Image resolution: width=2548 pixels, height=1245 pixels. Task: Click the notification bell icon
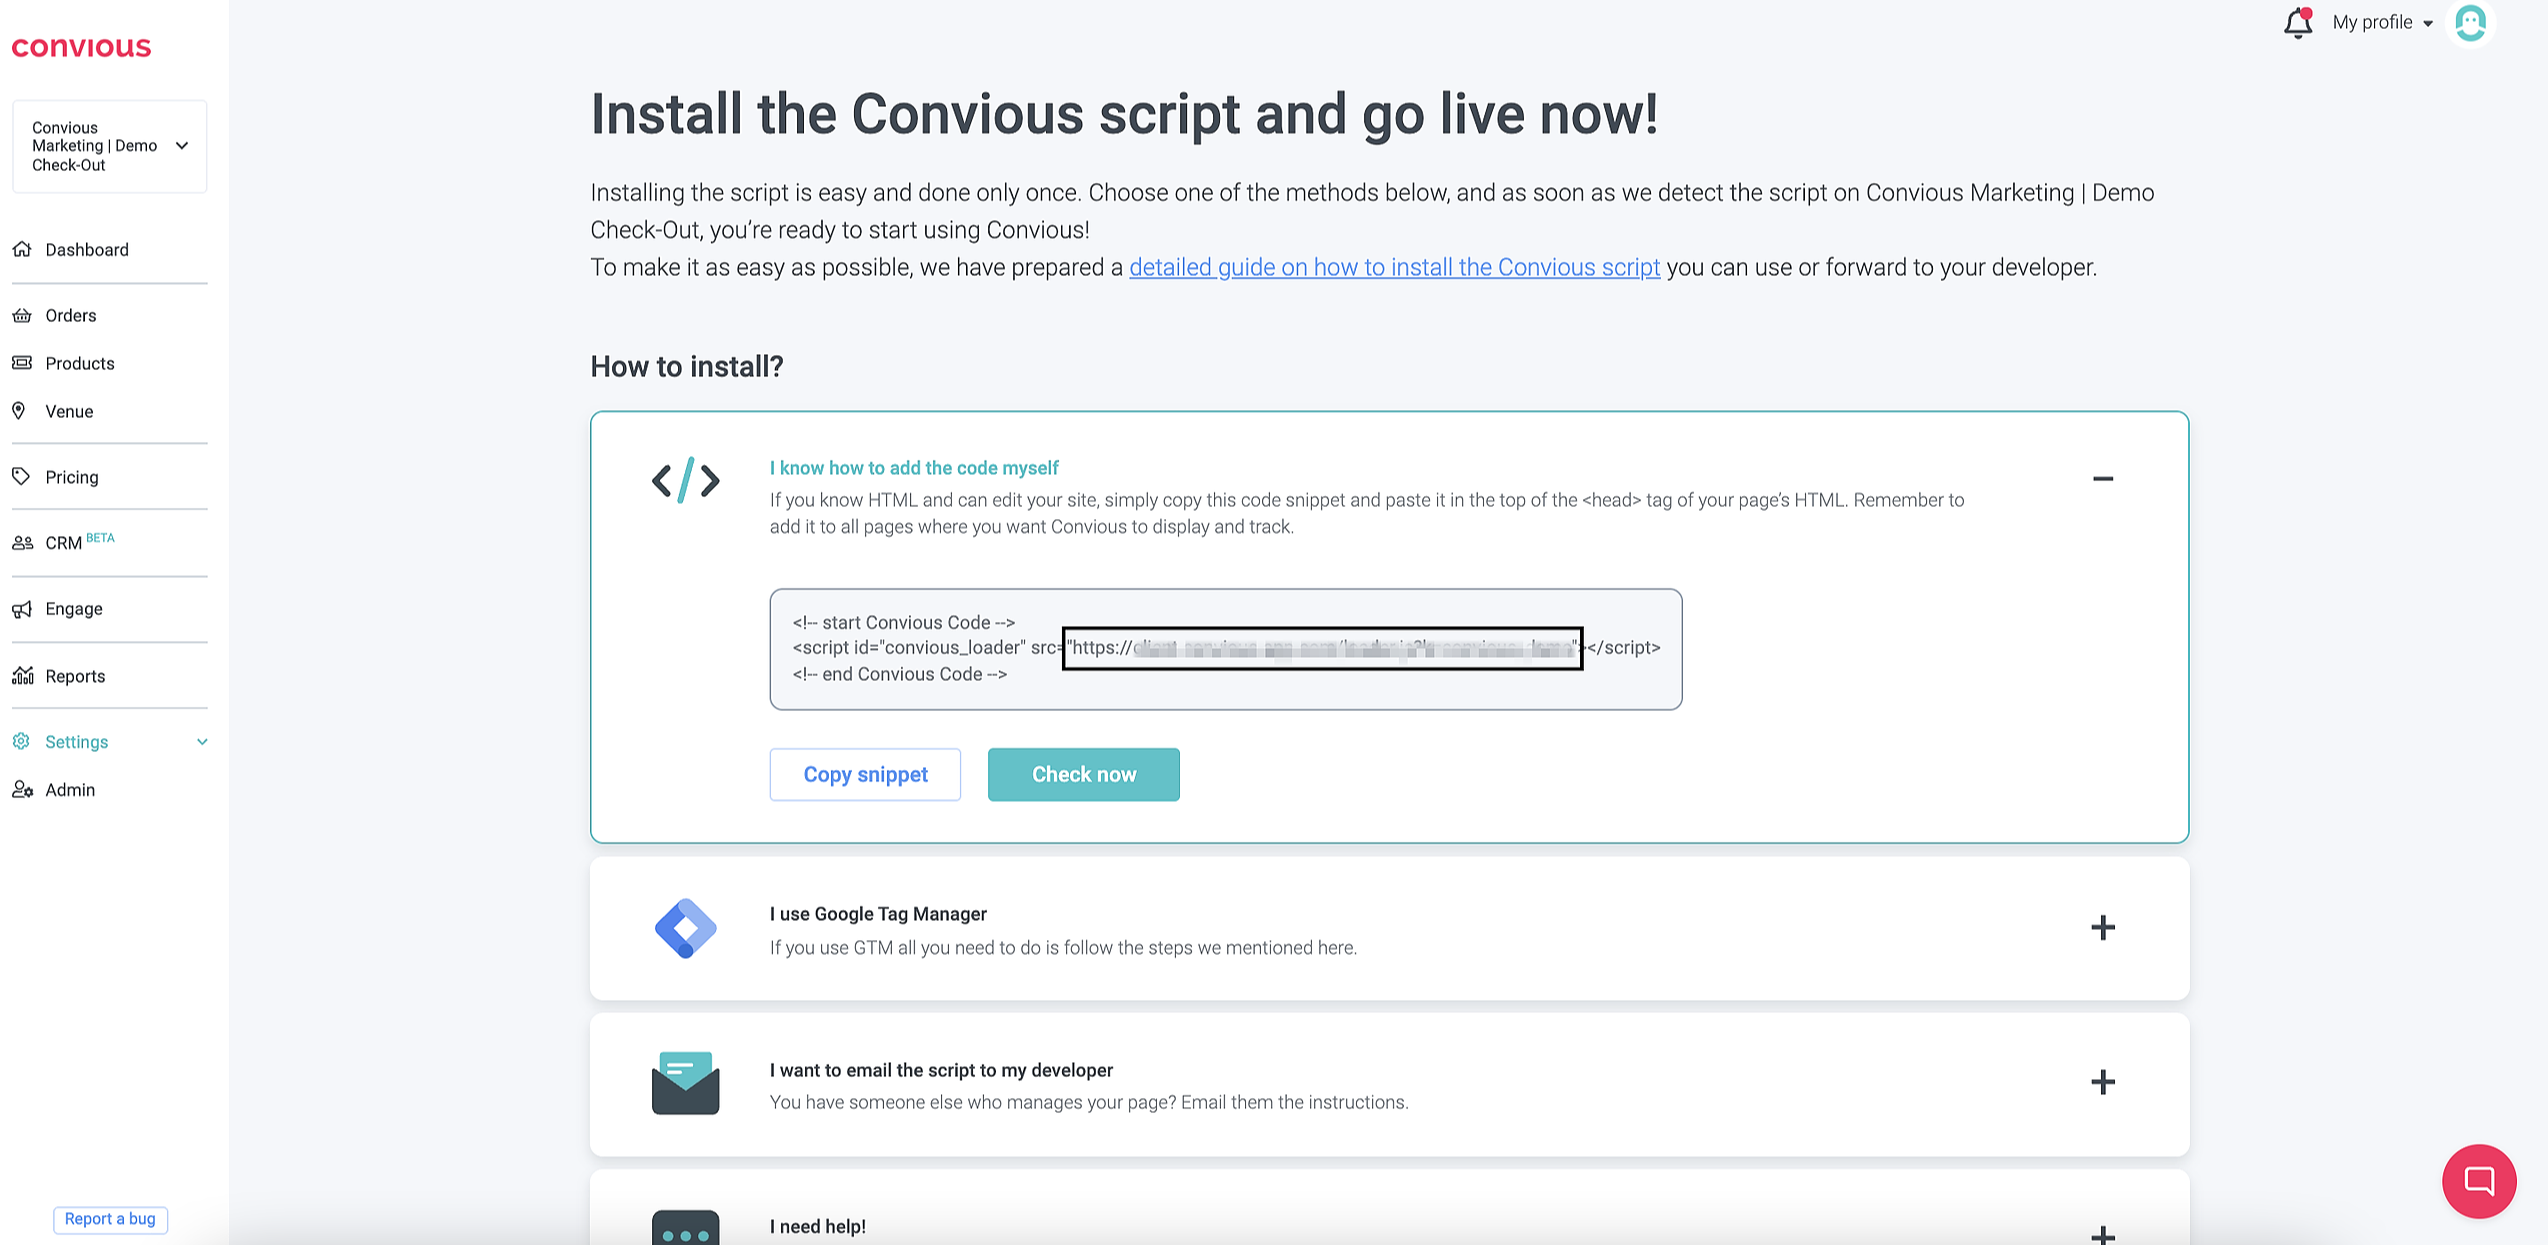click(2298, 23)
